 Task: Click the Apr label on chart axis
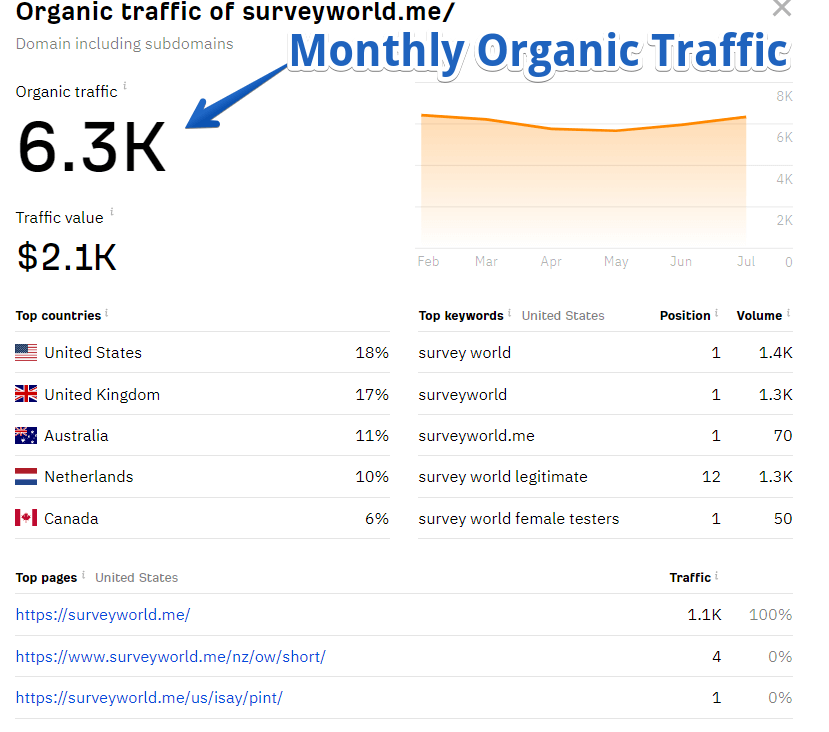(x=551, y=262)
